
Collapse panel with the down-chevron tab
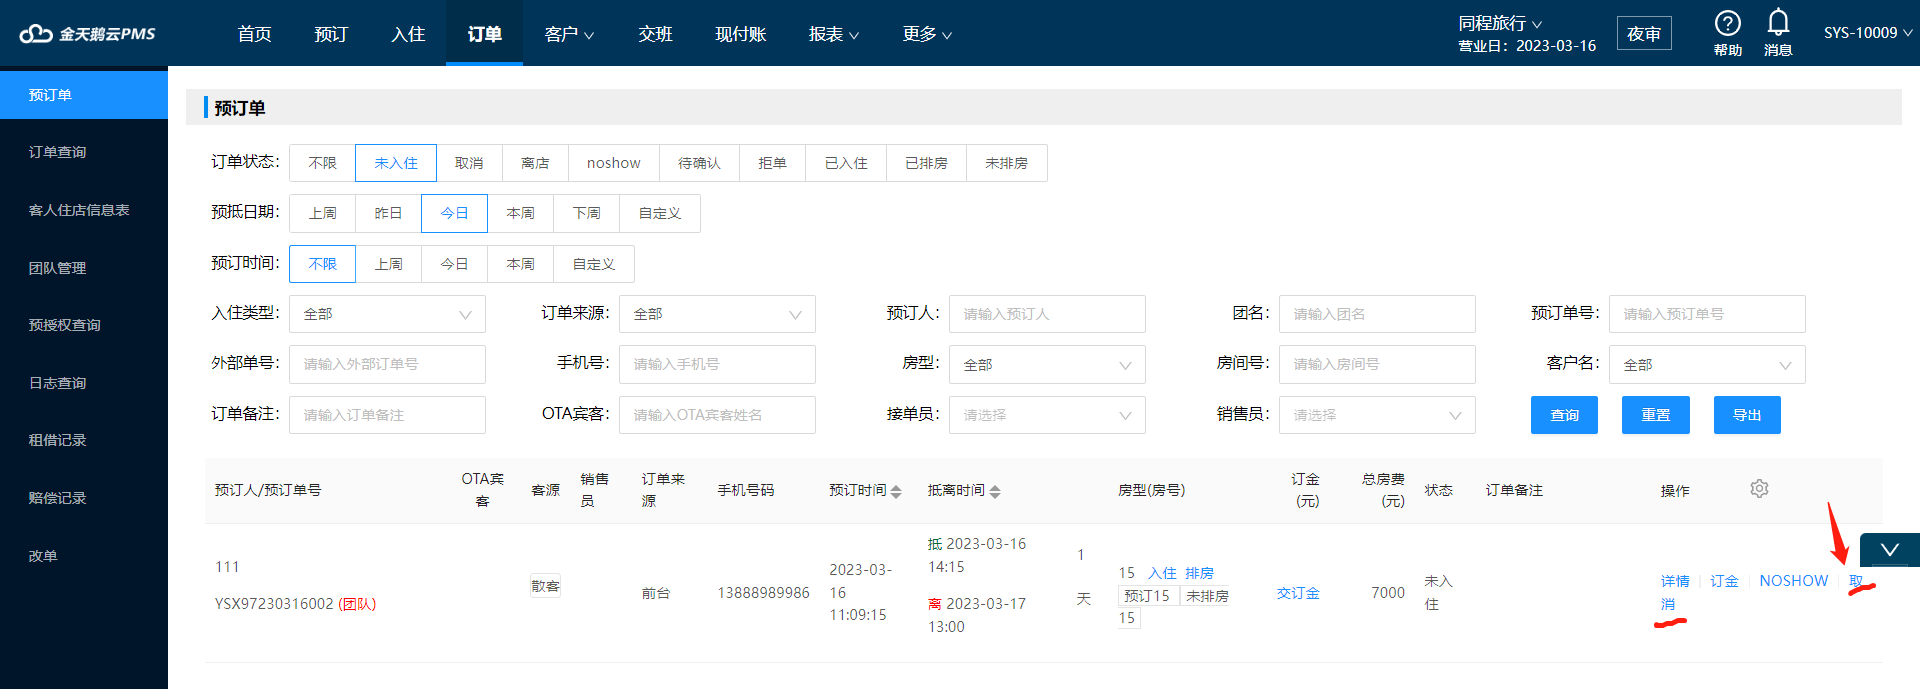tap(1889, 550)
